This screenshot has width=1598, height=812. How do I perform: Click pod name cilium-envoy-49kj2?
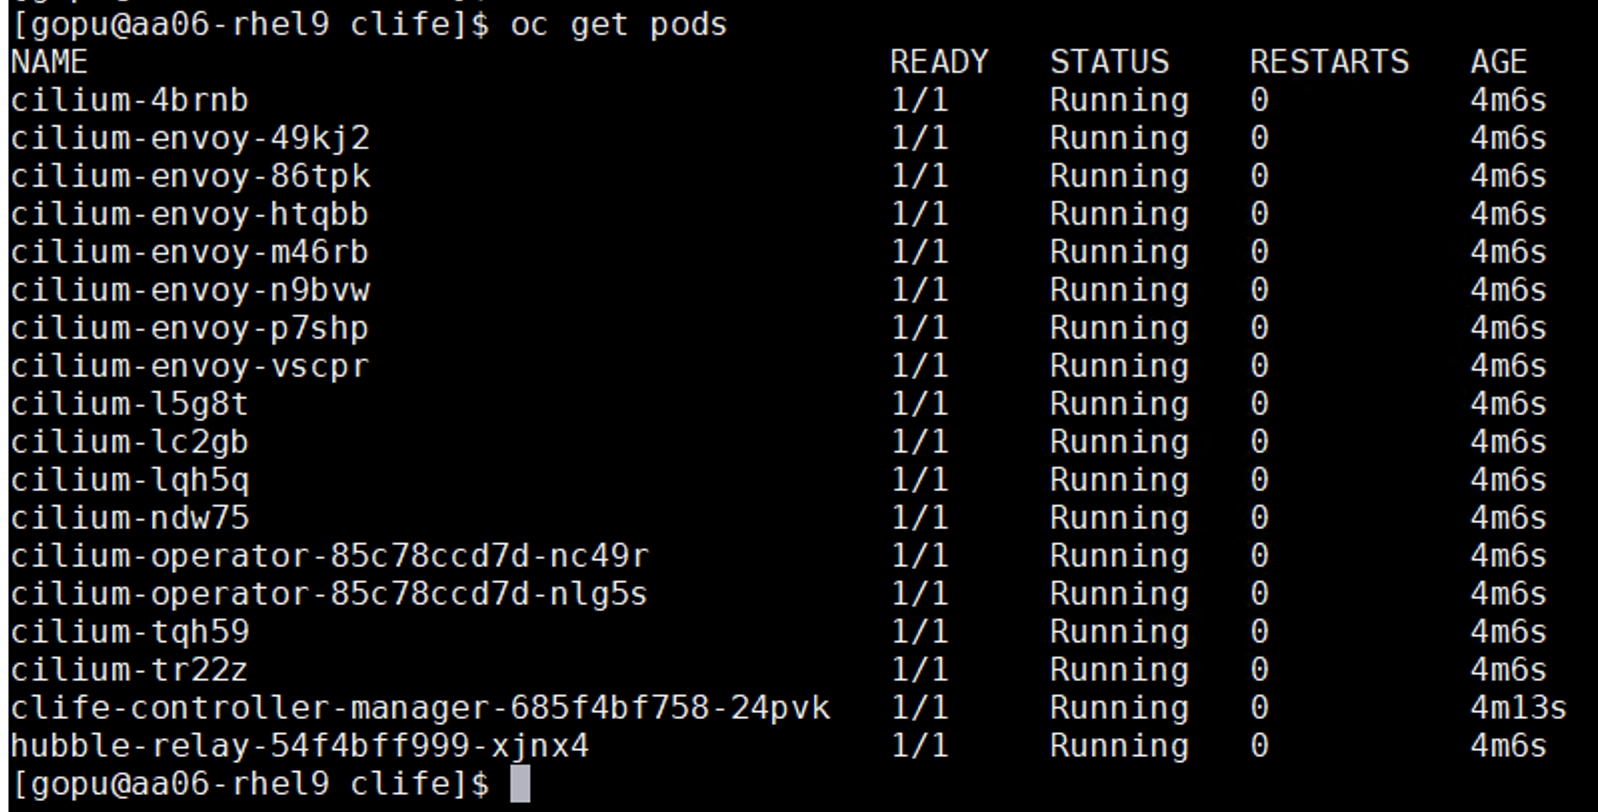click(190, 138)
